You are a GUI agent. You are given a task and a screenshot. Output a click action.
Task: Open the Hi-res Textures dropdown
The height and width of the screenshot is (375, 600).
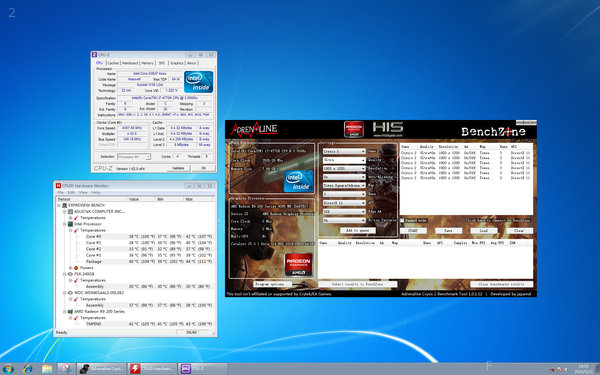[x=344, y=220]
